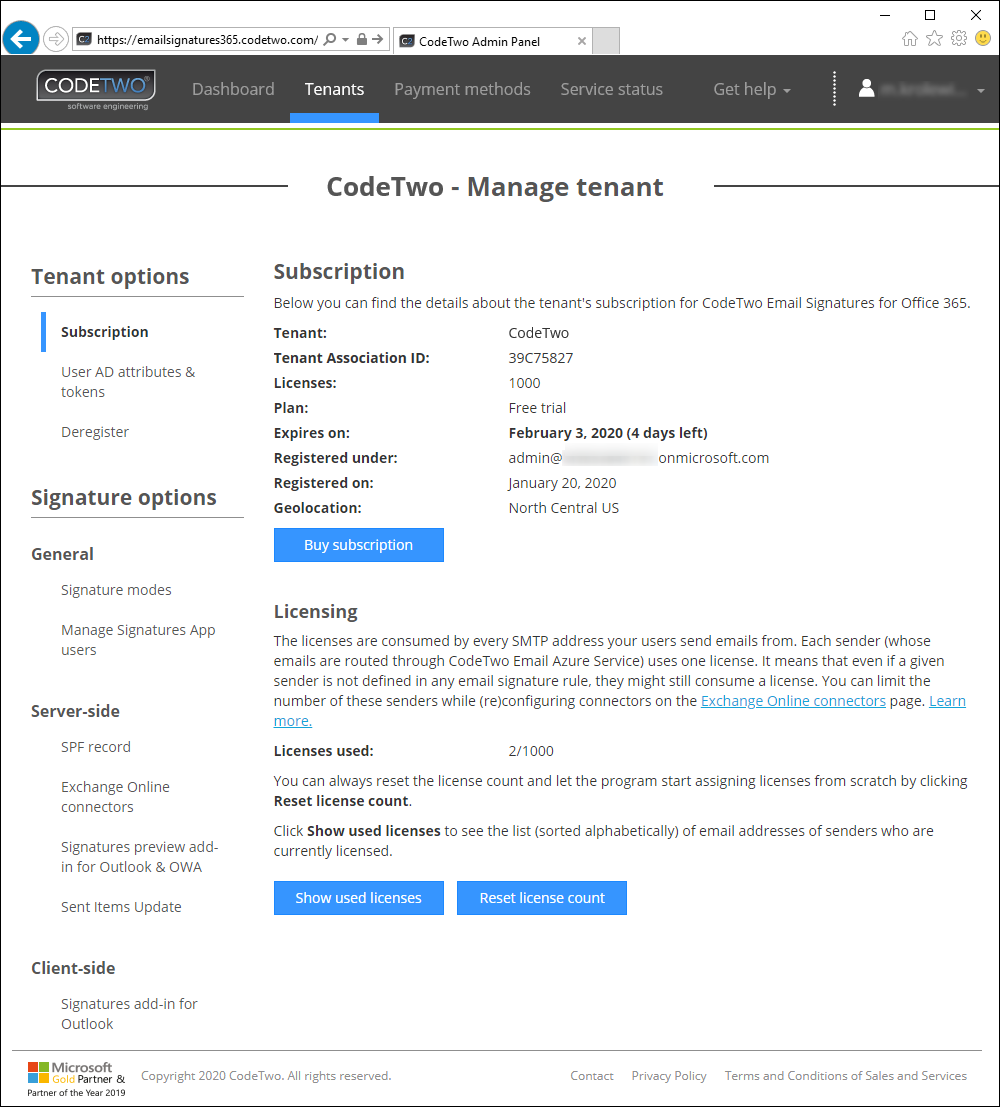The height and width of the screenshot is (1107, 1000).
Task: Click the Microsoft Gold Partner logo
Action: click(x=76, y=1079)
